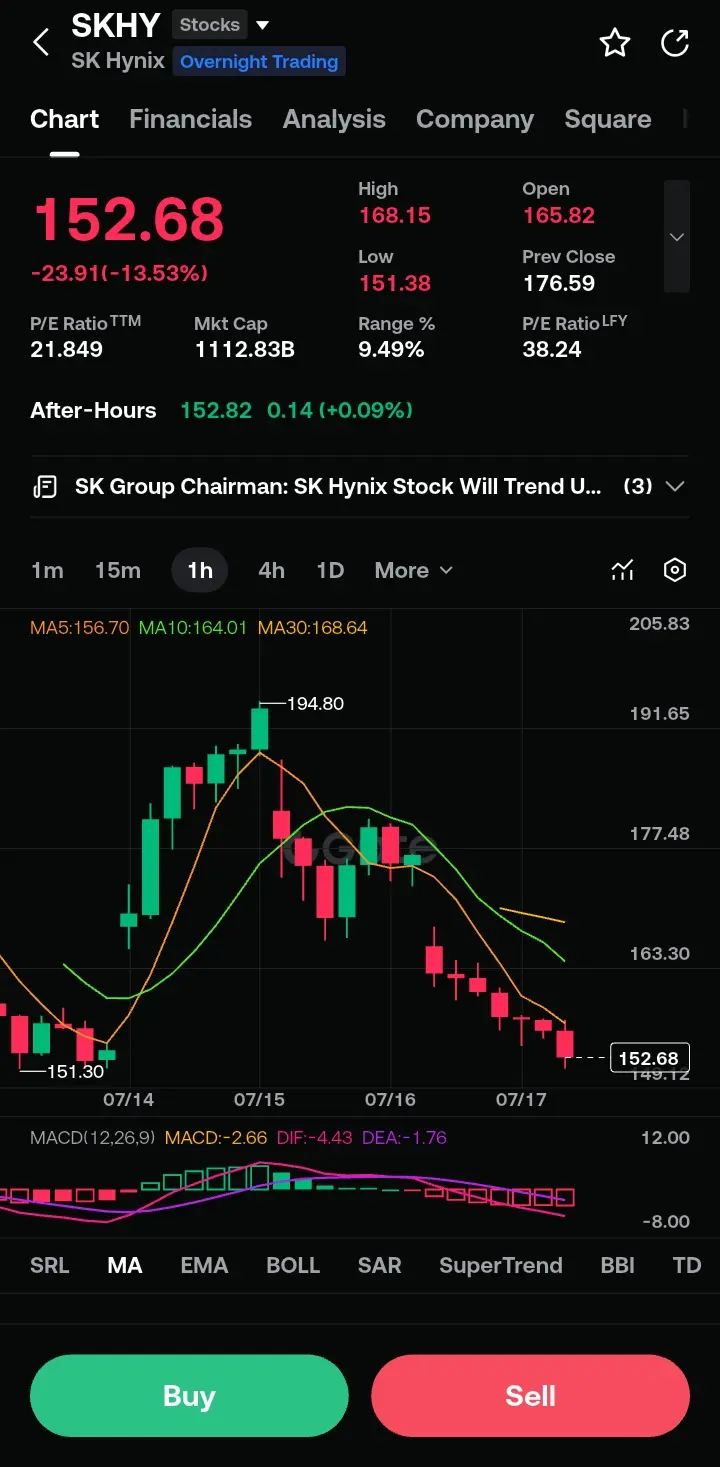Screen dimensions: 720x1467
Task: Enable the BBI indicator
Action: point(618,1265)
